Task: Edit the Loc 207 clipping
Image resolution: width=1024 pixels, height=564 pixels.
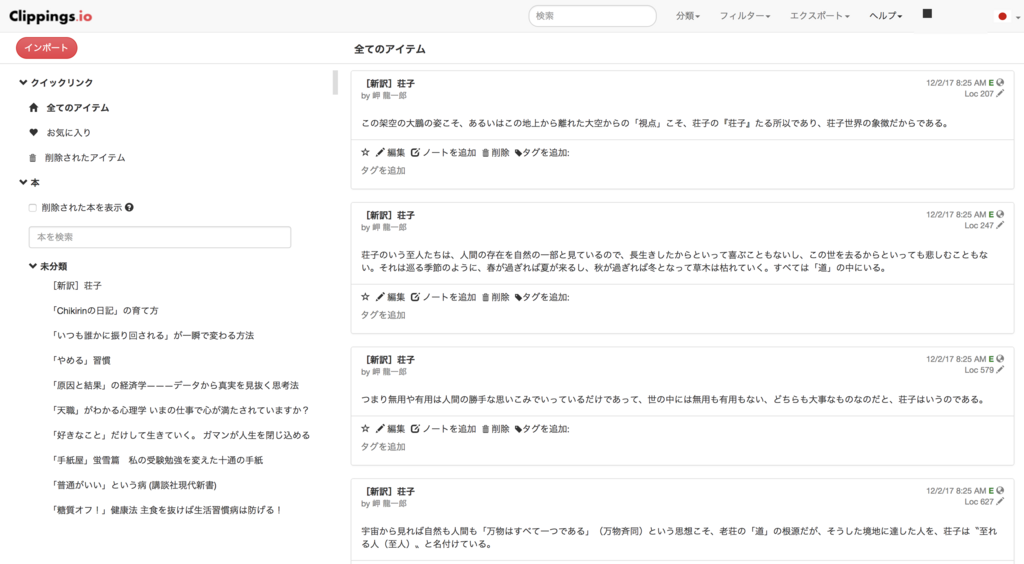Action: 391,153
